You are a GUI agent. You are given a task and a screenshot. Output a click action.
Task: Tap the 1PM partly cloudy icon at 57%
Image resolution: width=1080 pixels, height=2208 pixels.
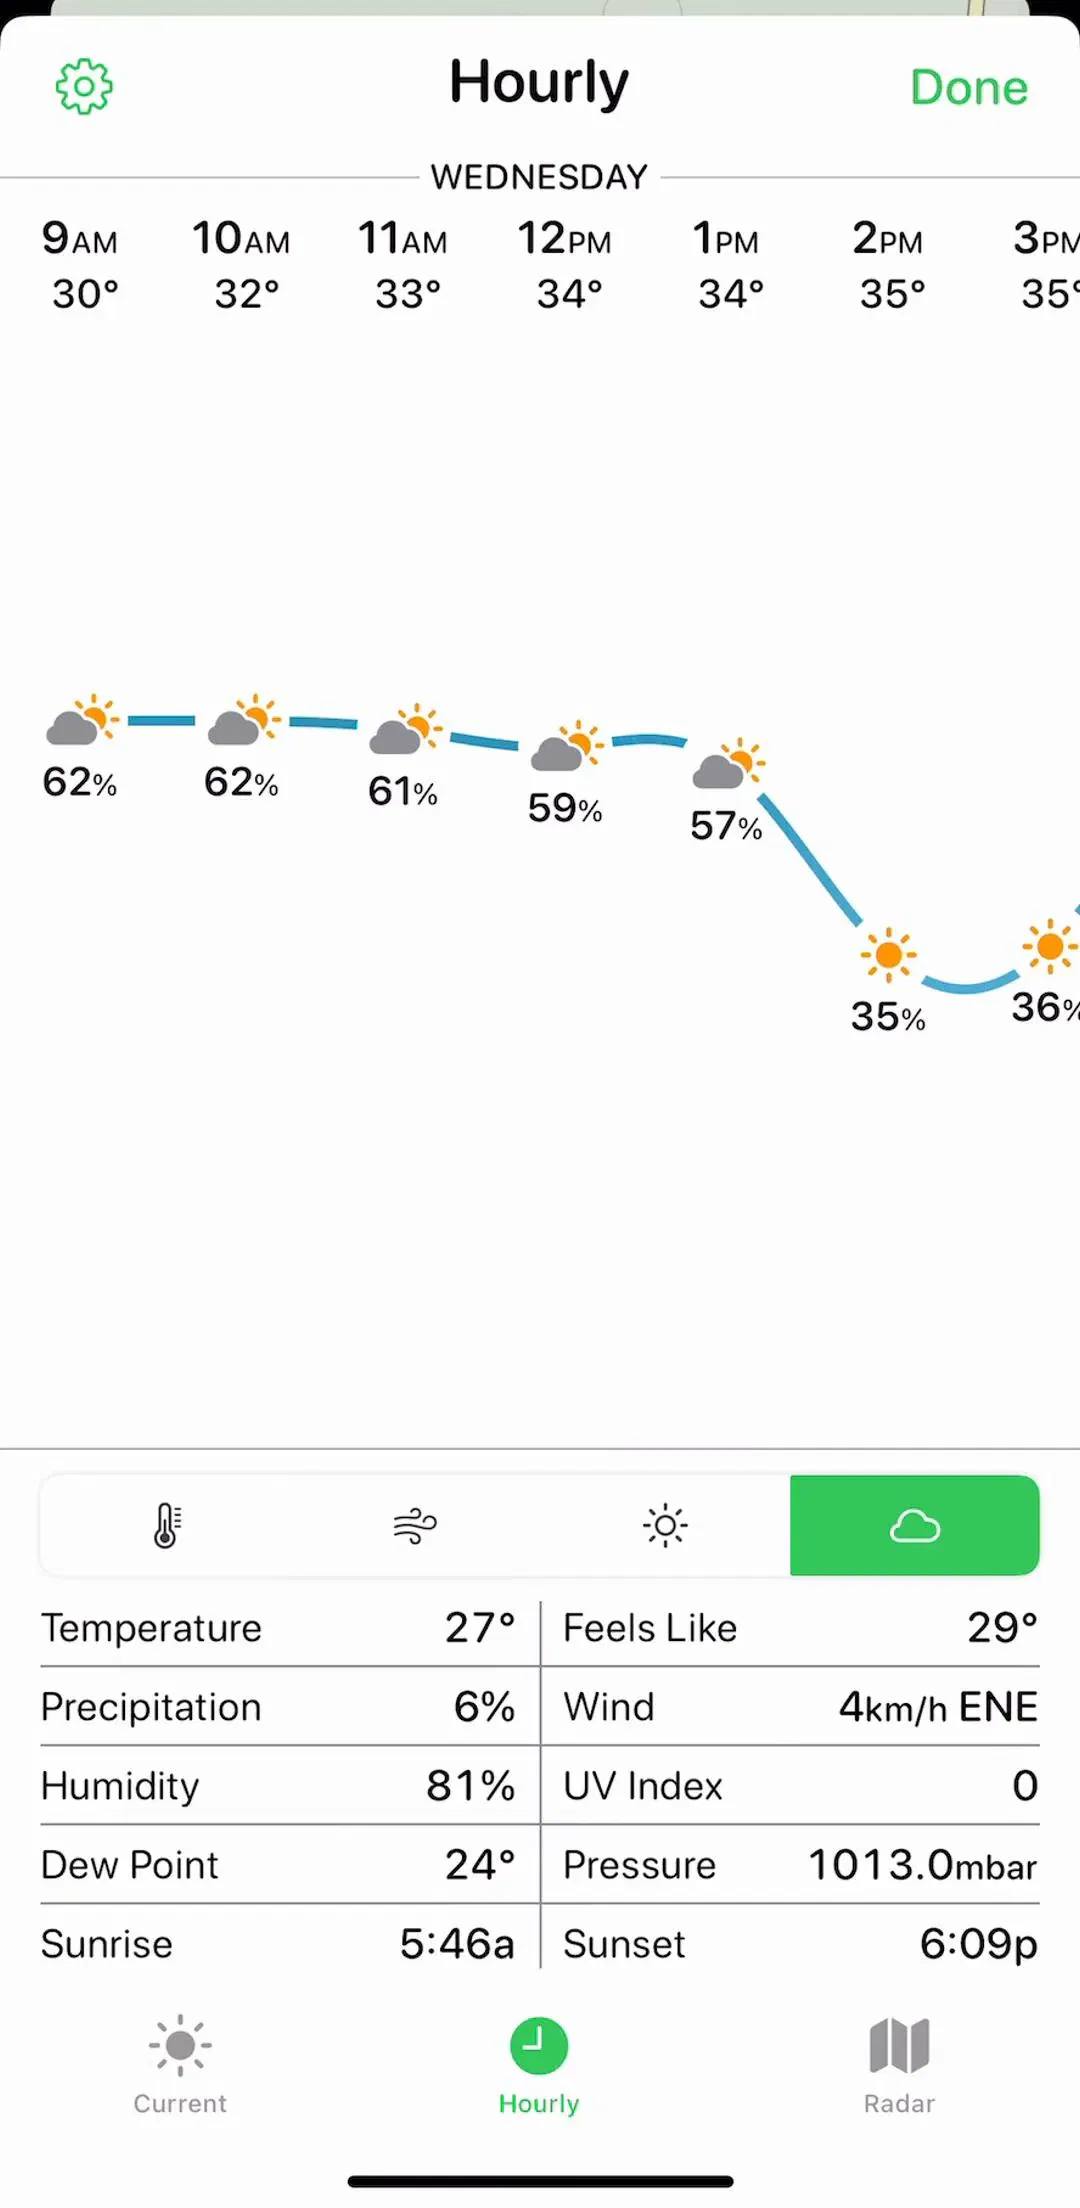[729, 764]
